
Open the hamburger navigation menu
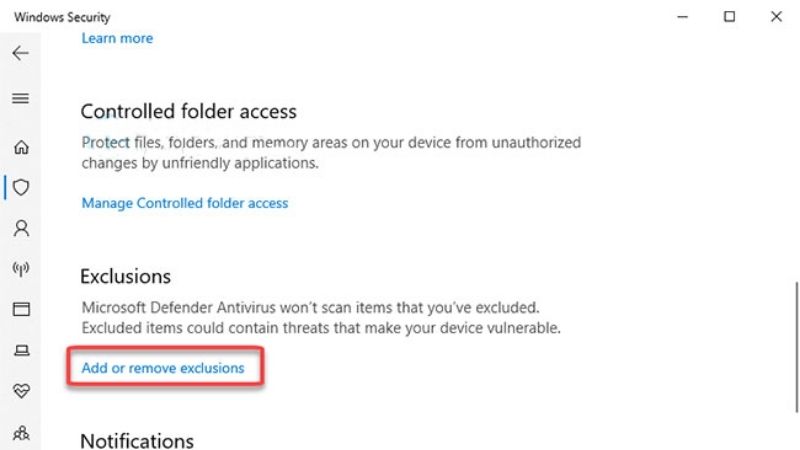click(20, 98)
